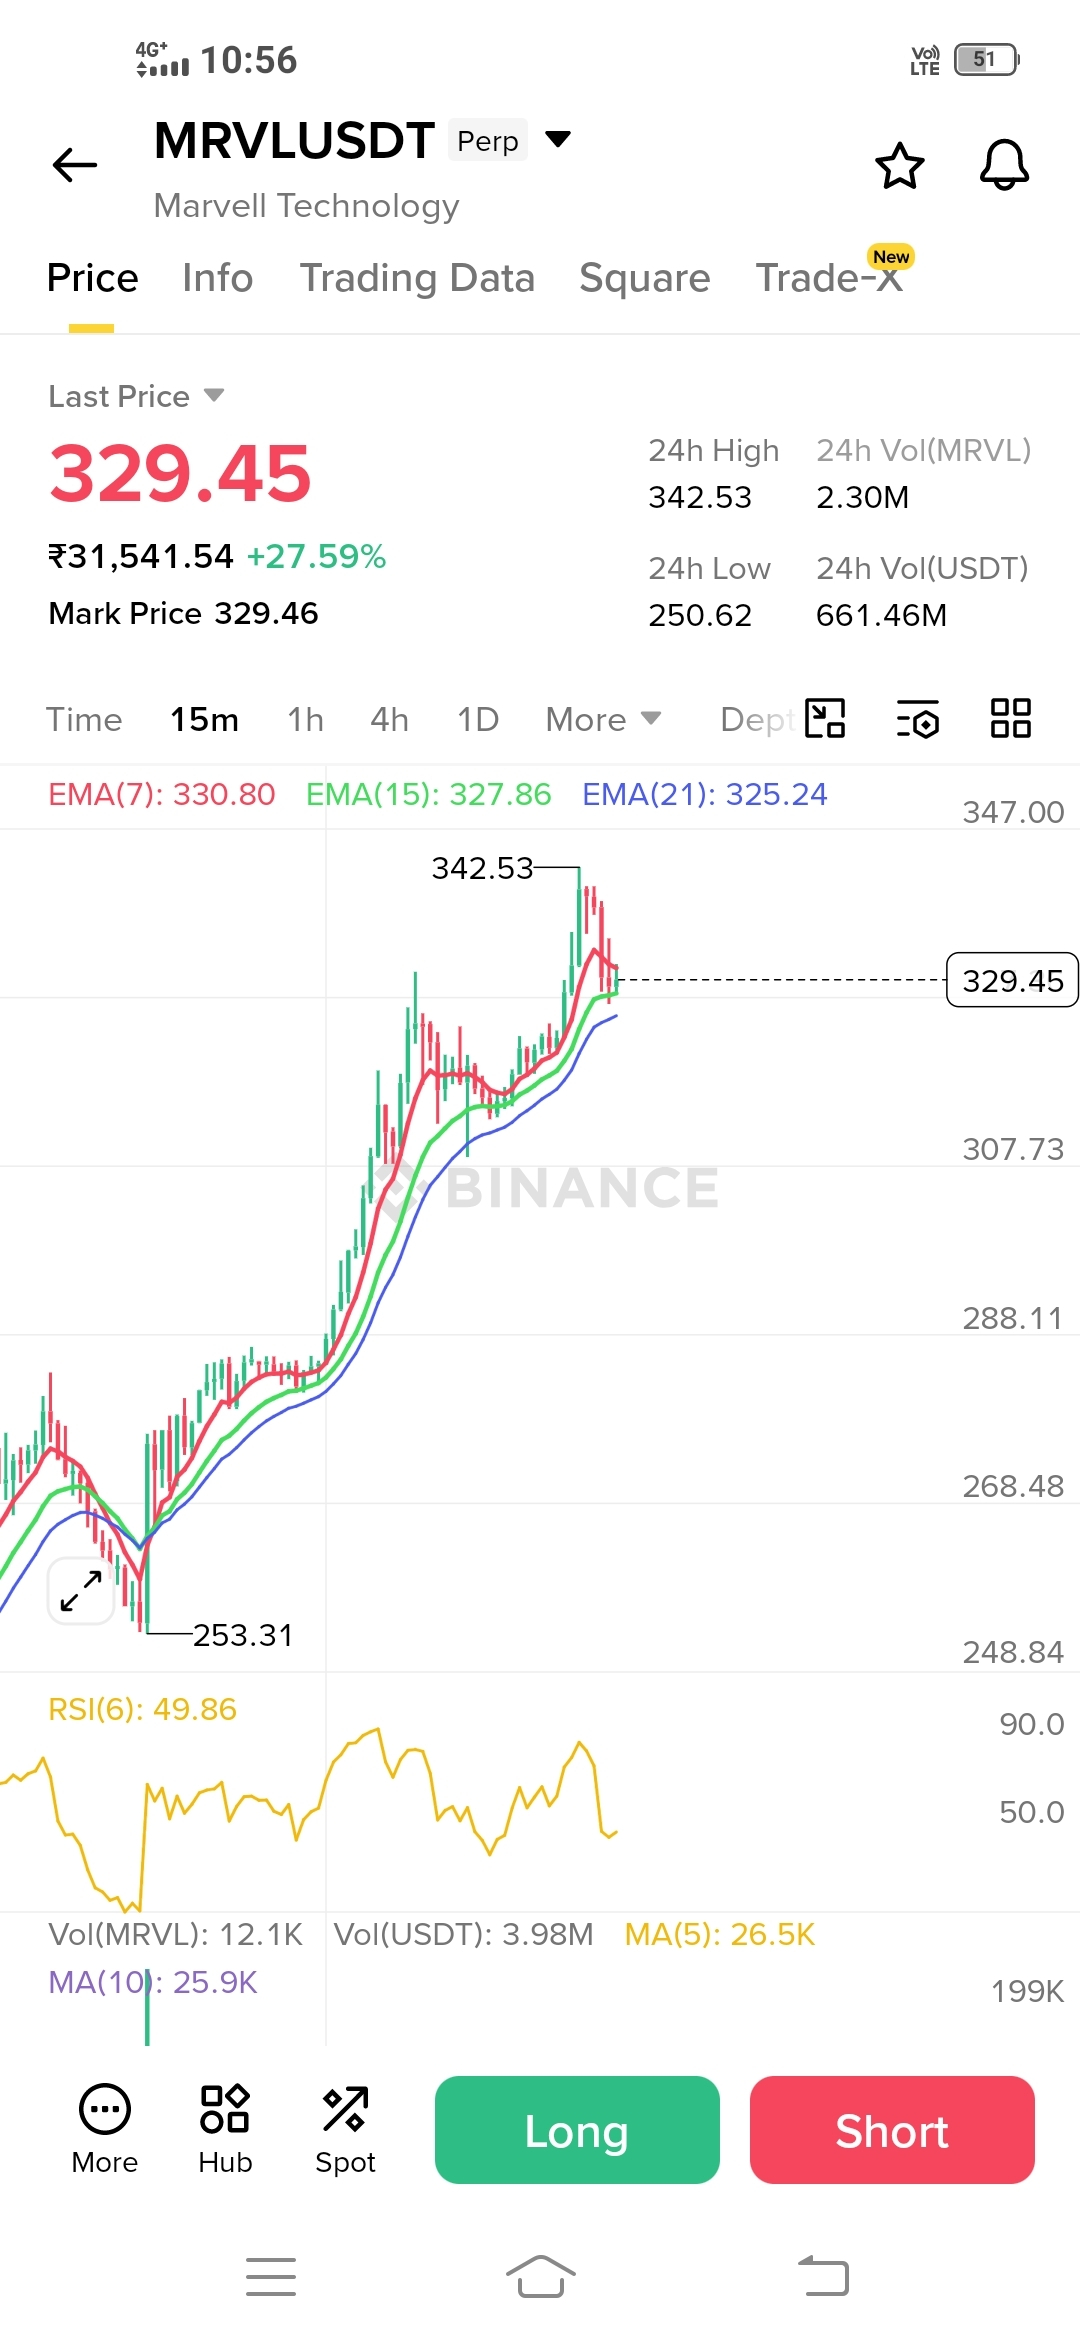Image resolution: width=1080 pixels, height=2340 pixels.
Task: Select the 1h chart interval
Action: (305, 720)
